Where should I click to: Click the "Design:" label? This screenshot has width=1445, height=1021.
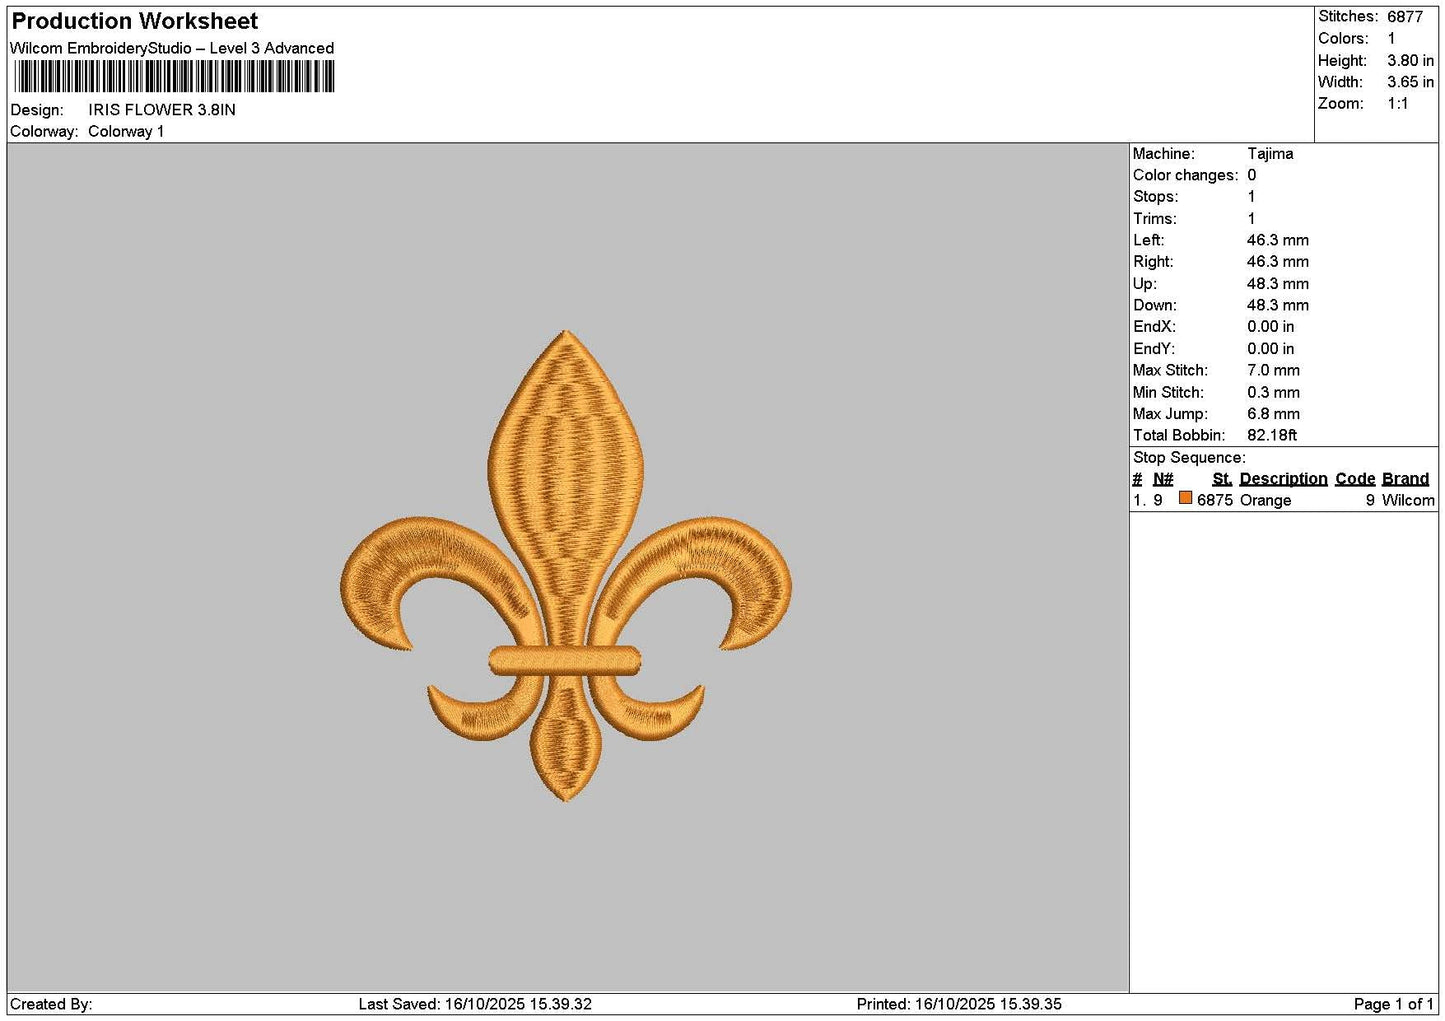(x=37, y=110)
